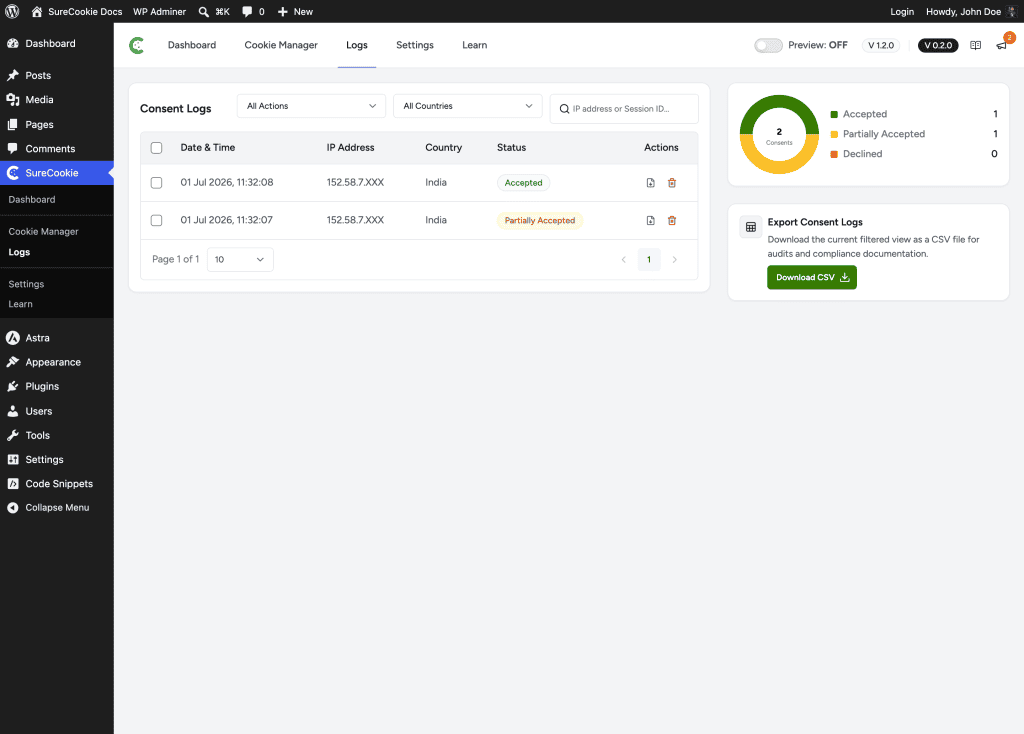Click the Collapse Menu arrow icon

click(x=13, y=507)
